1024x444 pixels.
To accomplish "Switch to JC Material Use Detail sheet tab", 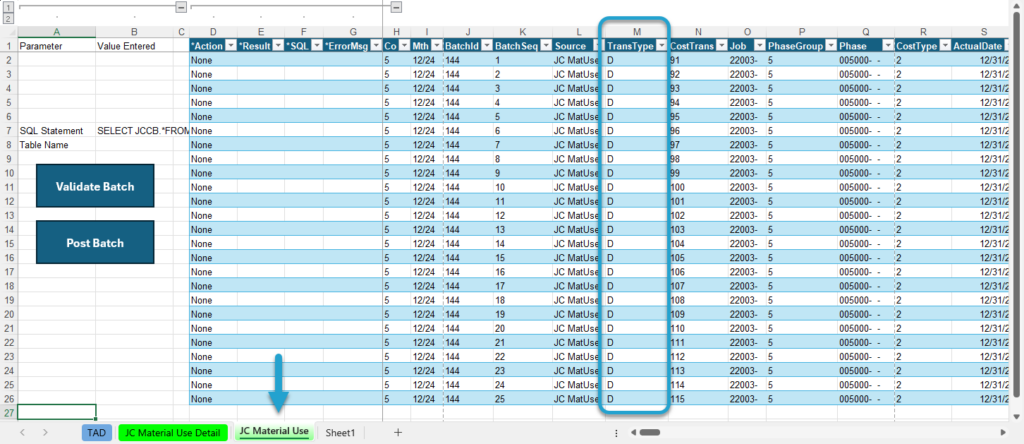I will point(172,432).
